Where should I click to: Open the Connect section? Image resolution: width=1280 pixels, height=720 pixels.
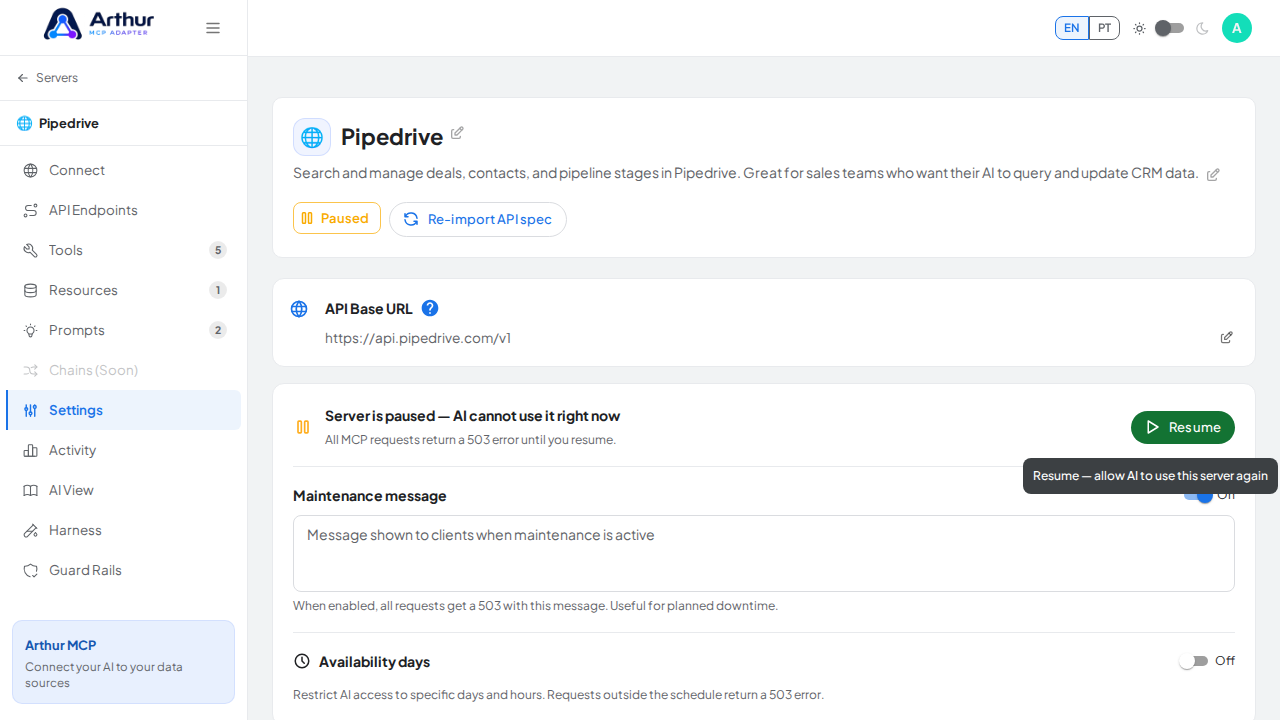coord(123,170)
